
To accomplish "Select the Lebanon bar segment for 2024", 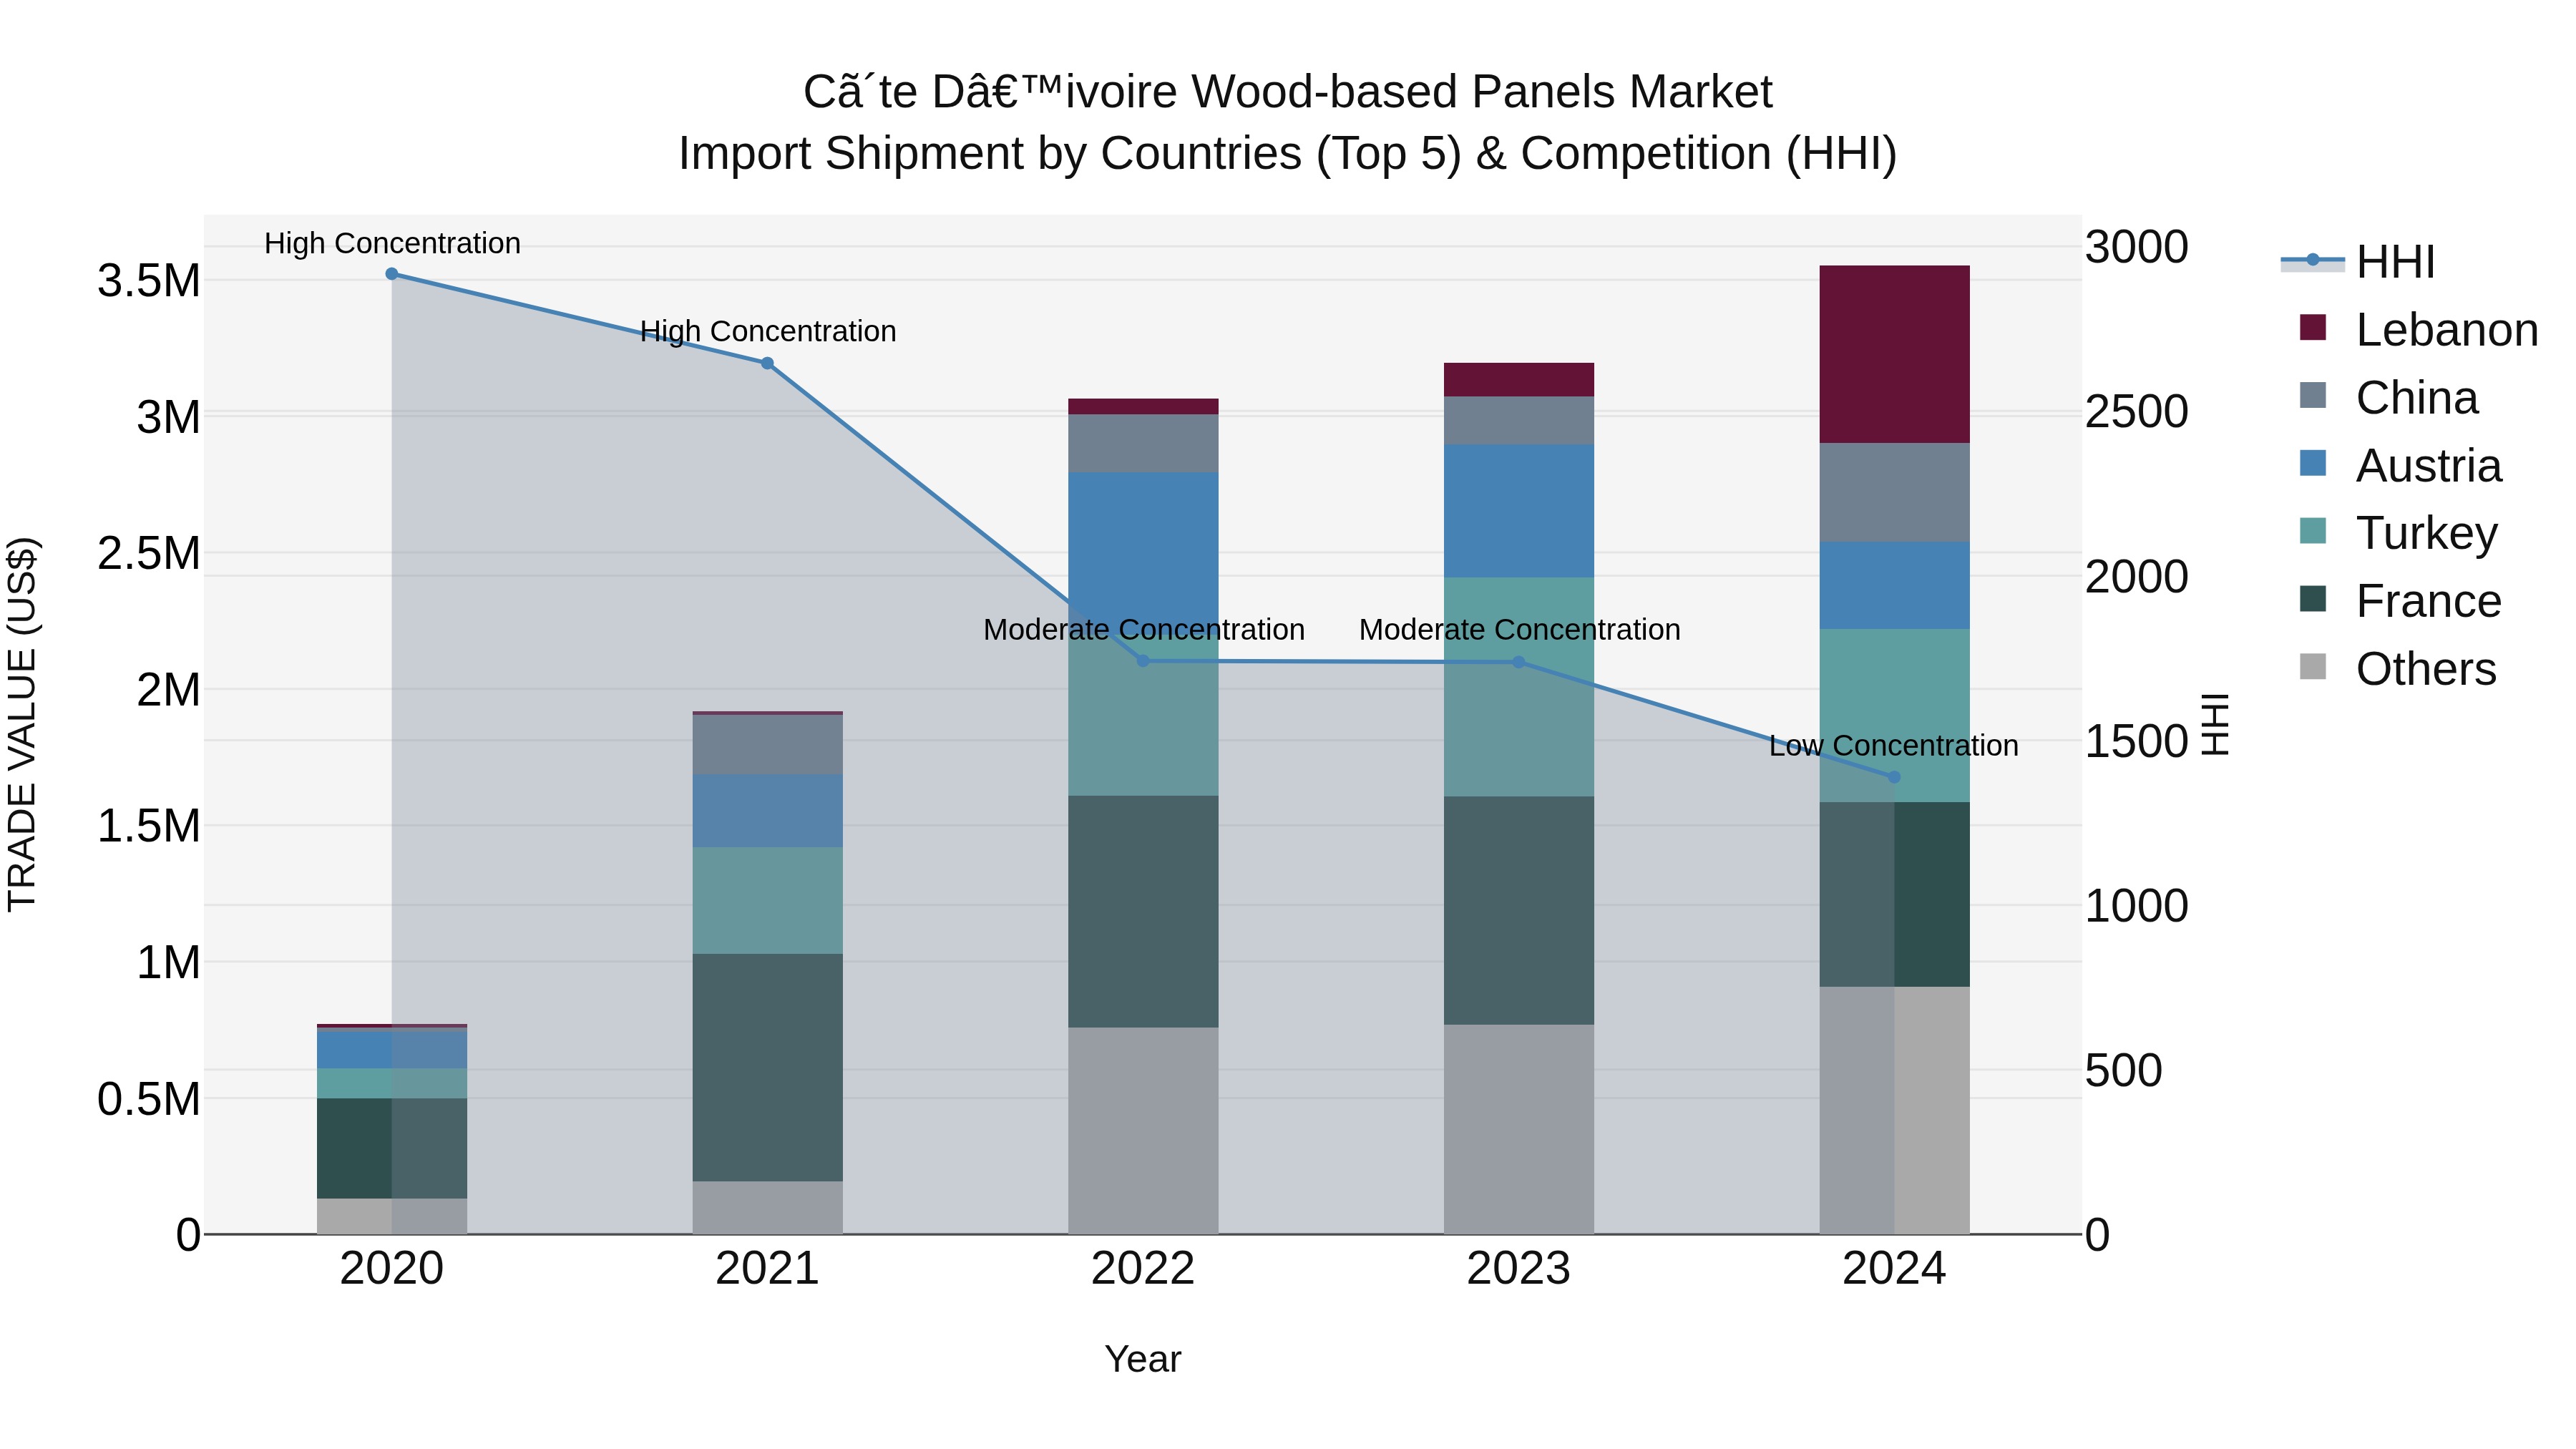I will click(1894, 354).
